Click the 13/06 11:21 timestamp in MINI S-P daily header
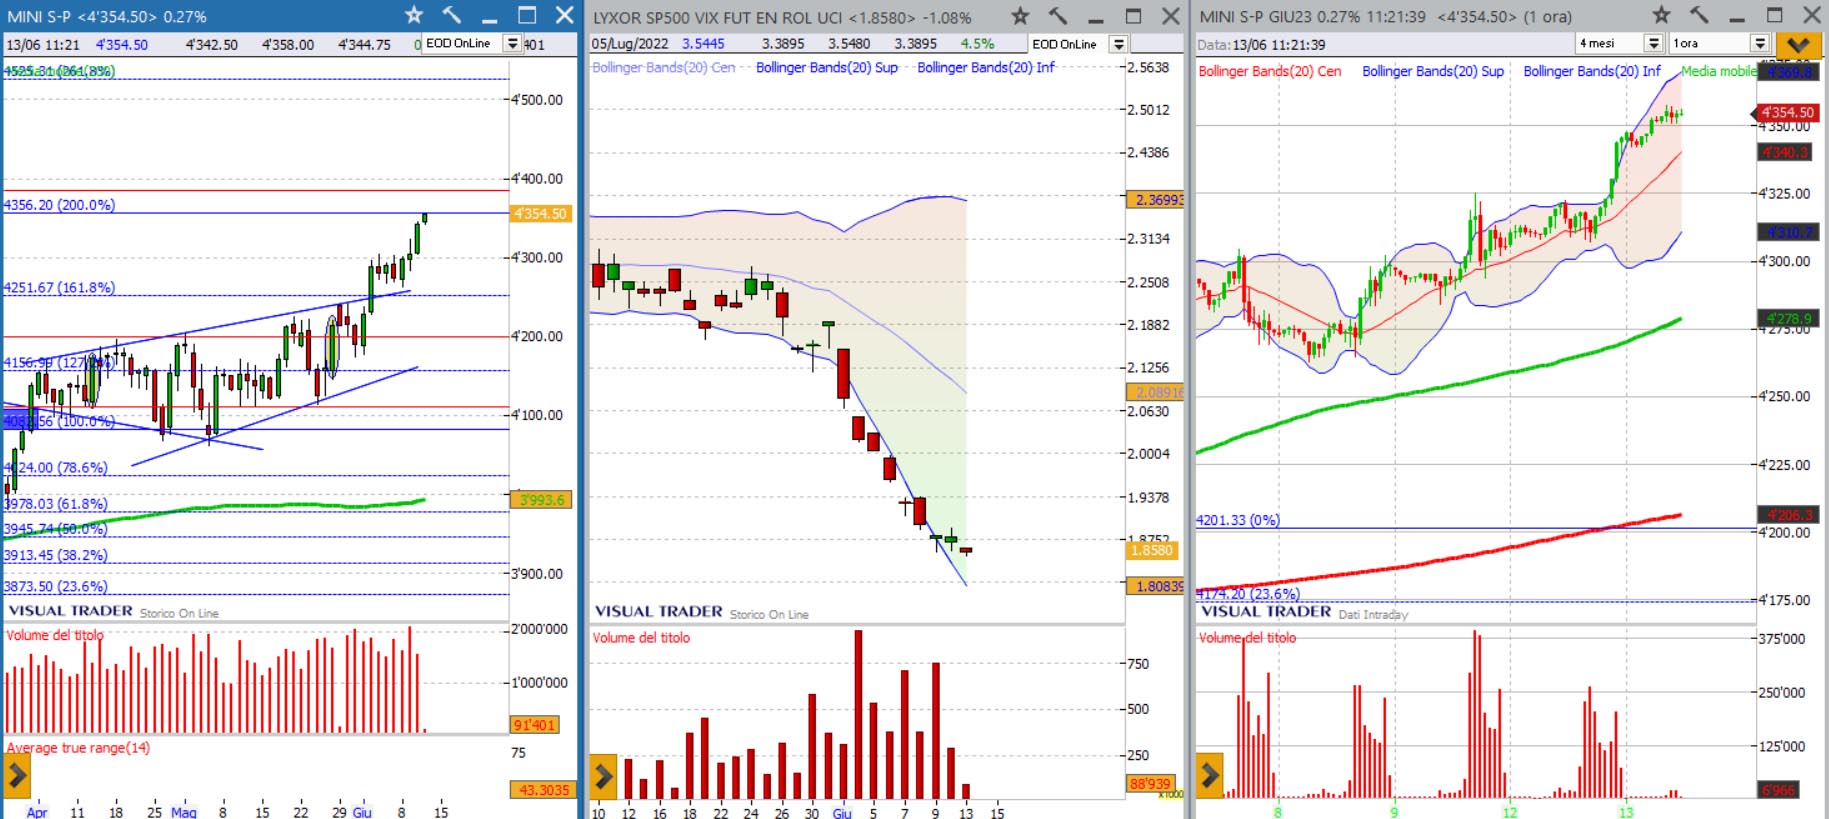This screenshot has height=819, width=1829. point(43,45)
